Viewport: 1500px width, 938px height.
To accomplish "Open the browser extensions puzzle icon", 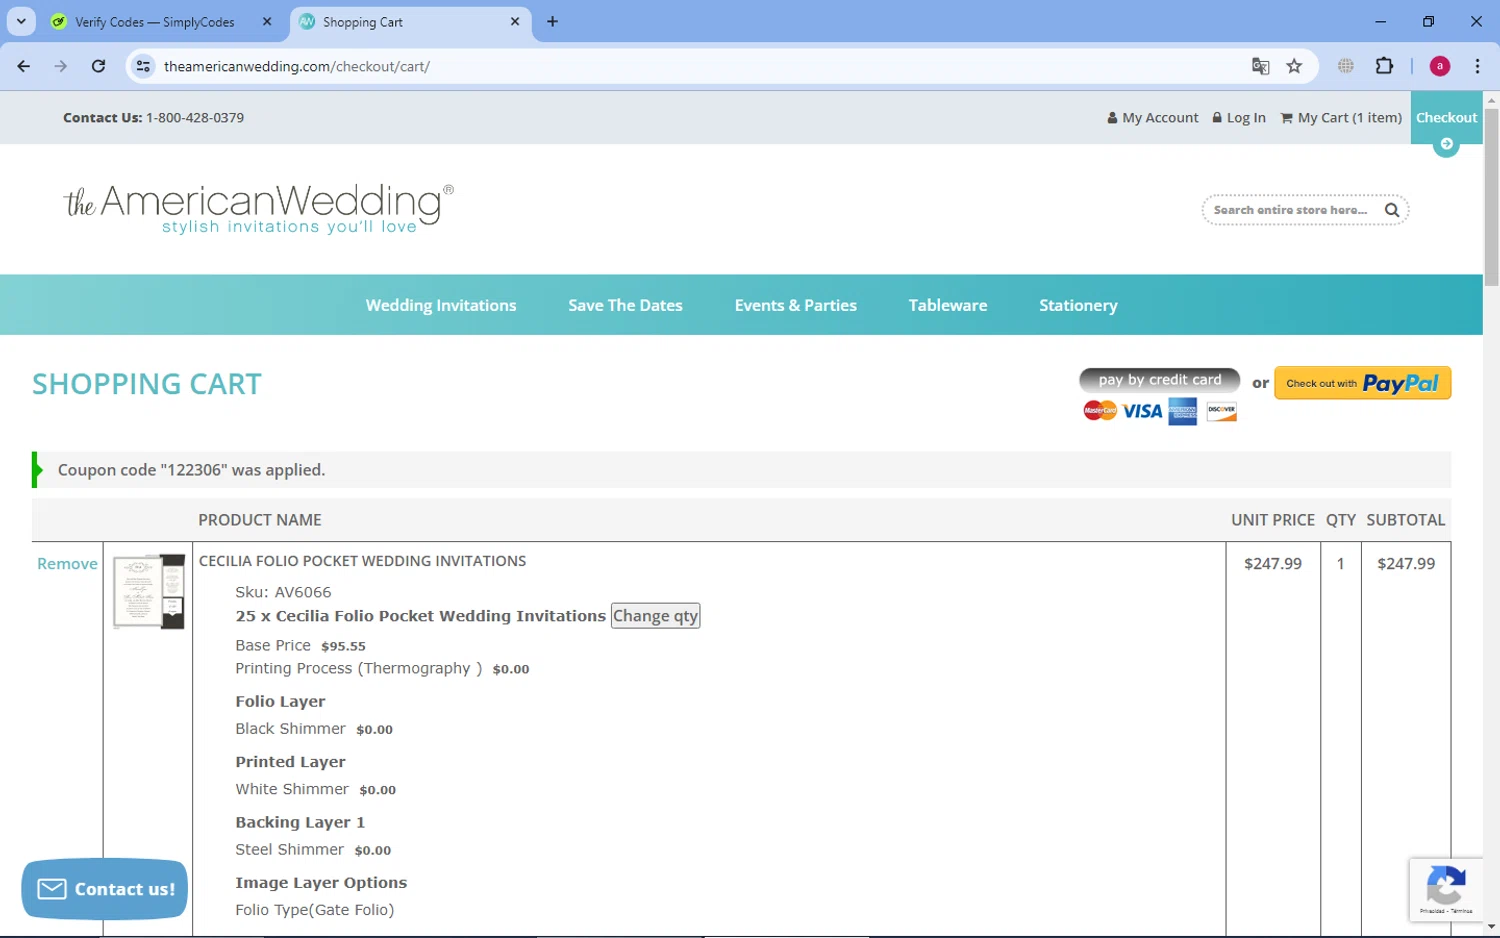I will pyautogui.click(x=1384, y=66).
